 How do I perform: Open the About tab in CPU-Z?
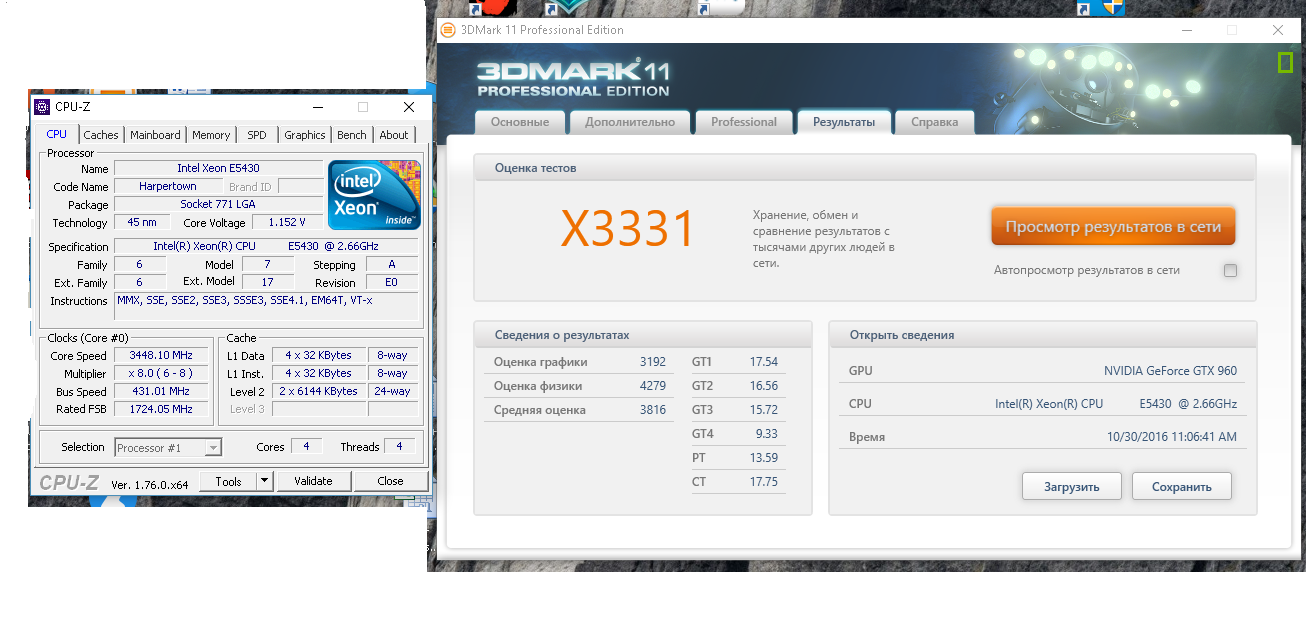[x=394, y=135]
